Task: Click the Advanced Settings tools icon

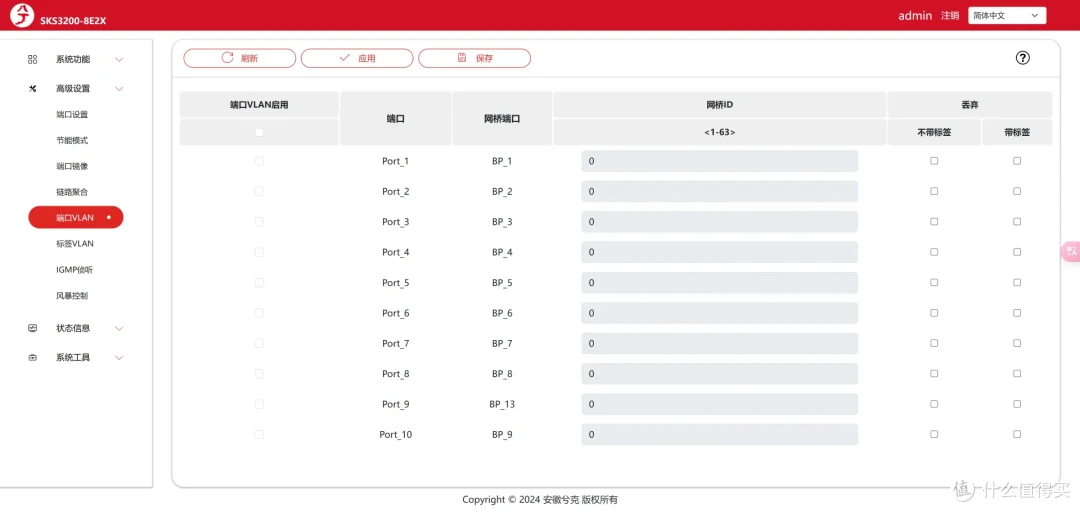Action: coord(32,88)
